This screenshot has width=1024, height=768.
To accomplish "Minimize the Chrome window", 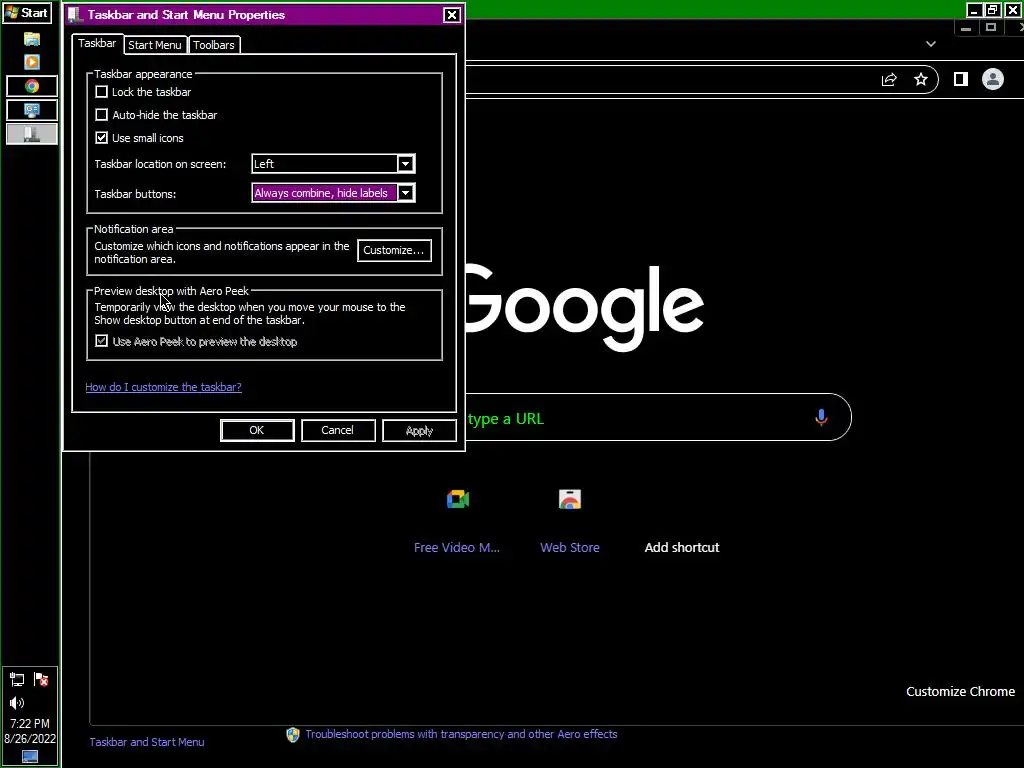I will coord(974,10).
